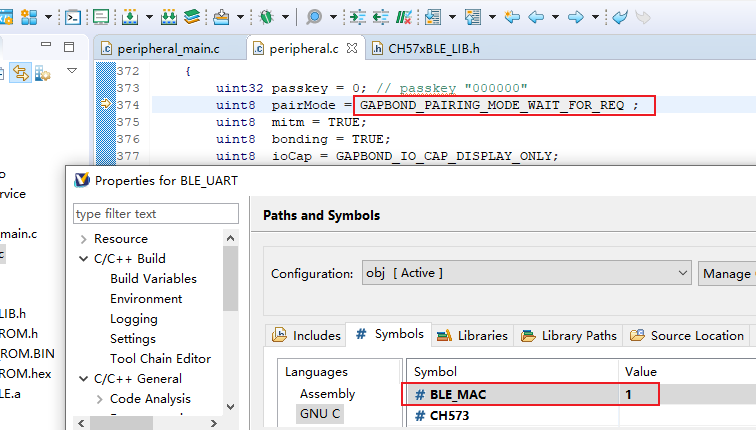
Task: Click the Back navigation arrow icon
Action: pyautogui.click(x=536, y=16)
